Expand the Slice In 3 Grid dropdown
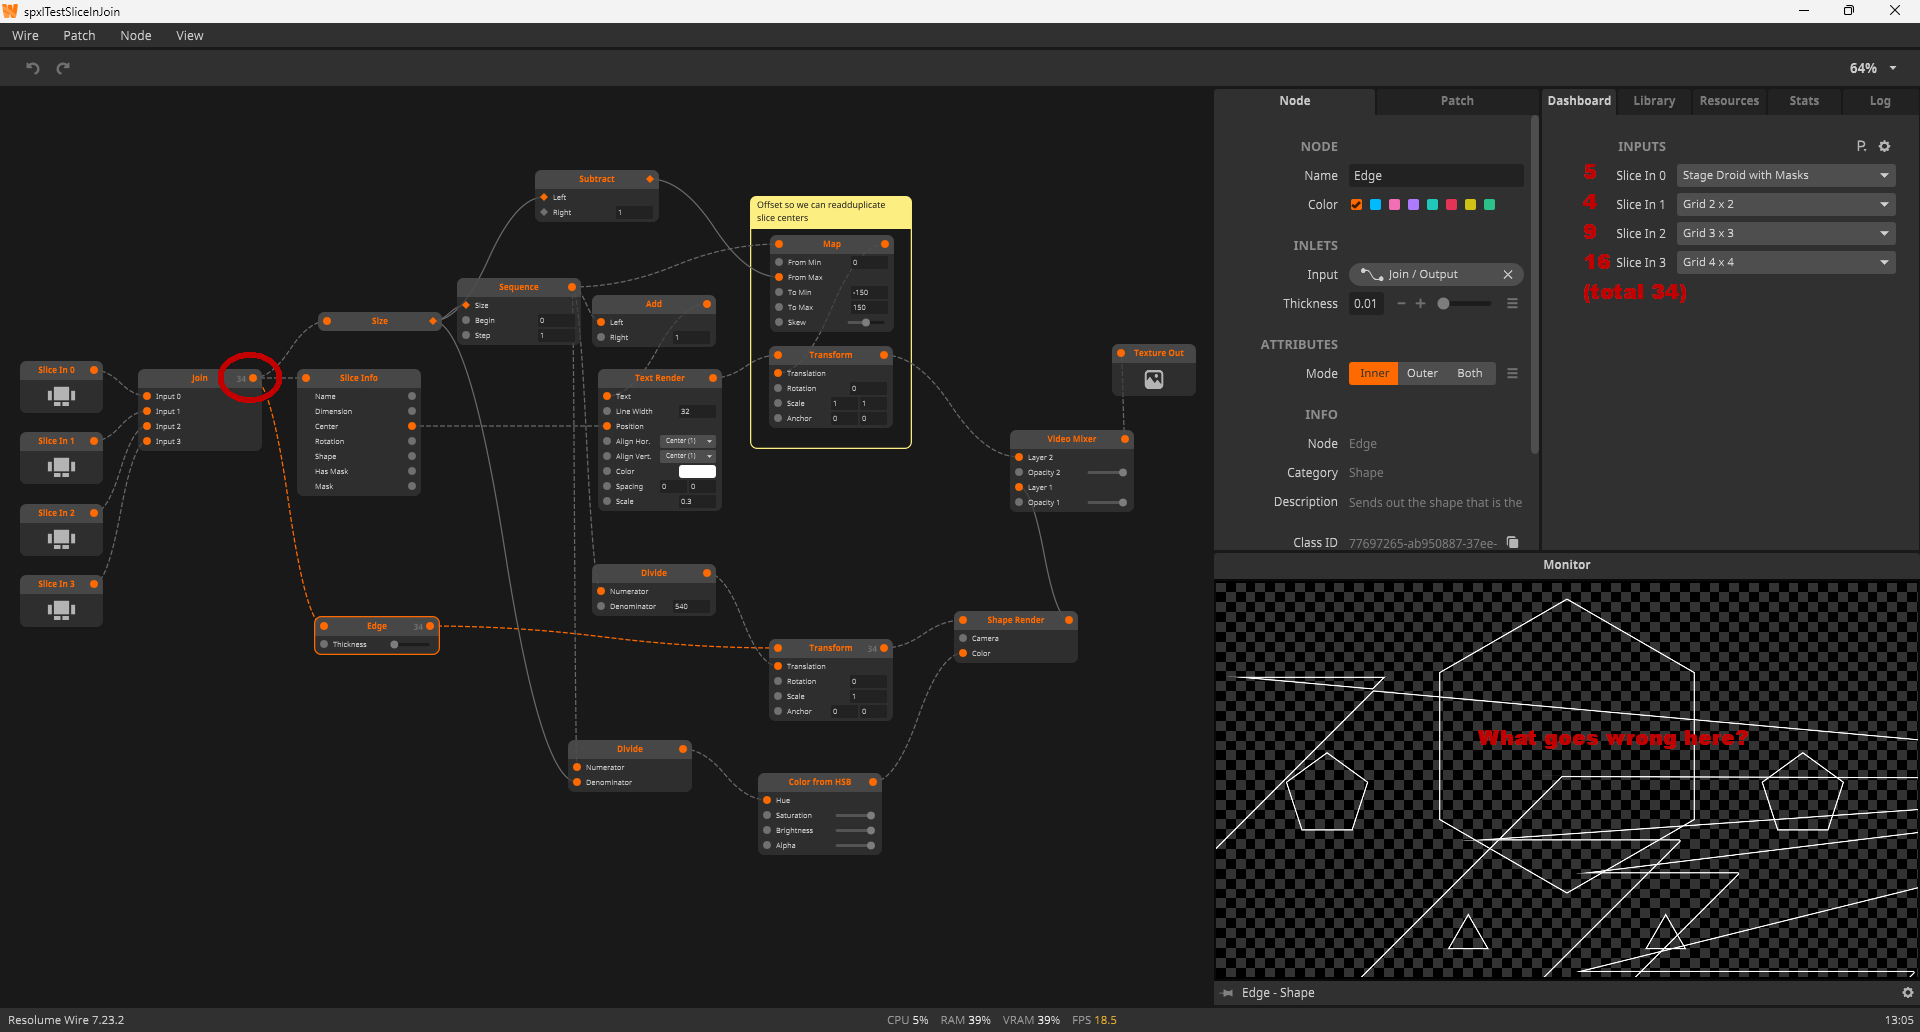This screenshot has width=1920, height=1032. coord(1785,263)
